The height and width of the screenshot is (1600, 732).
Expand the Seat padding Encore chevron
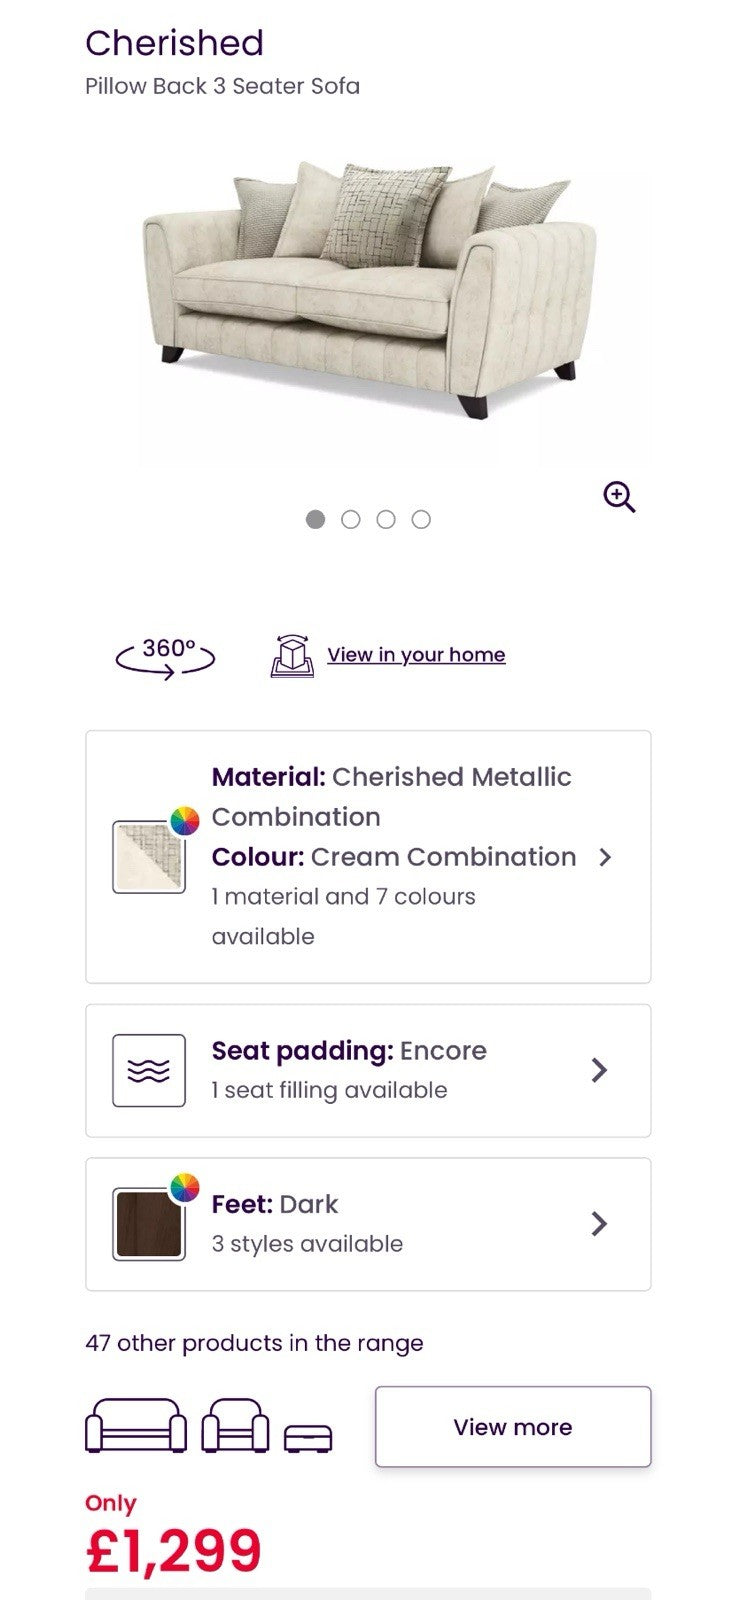[x=599, y=1070]
